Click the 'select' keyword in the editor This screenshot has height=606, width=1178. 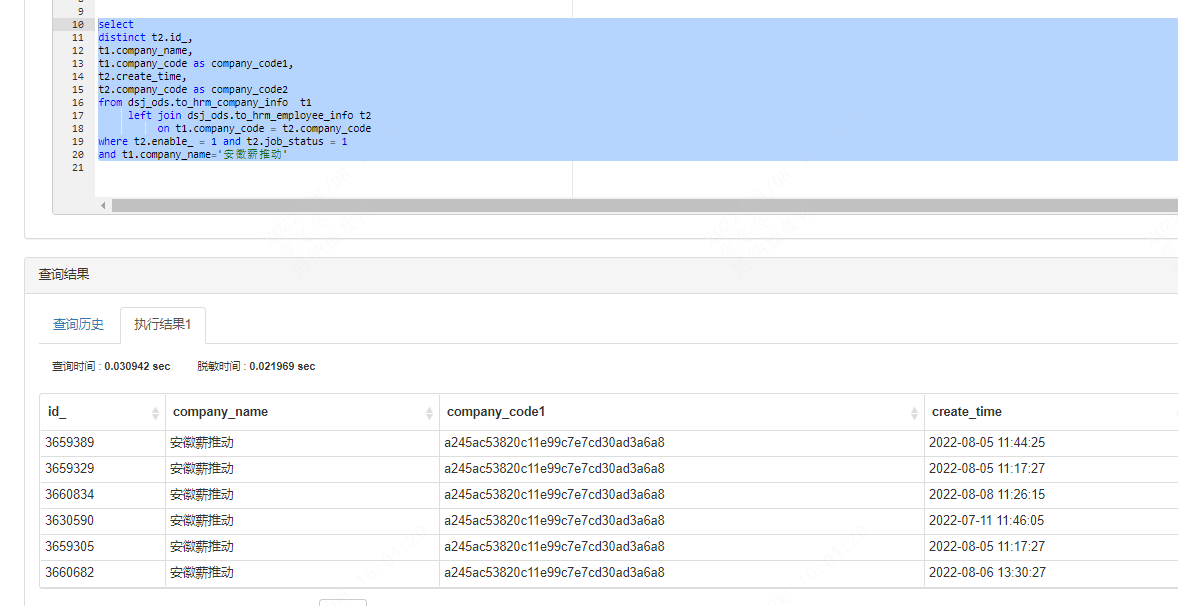click(x=115, y=24)
